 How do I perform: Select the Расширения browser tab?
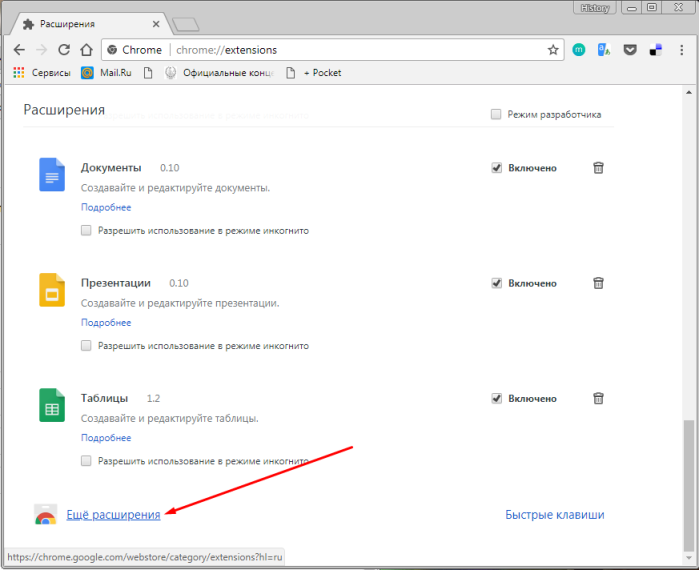click(89, 24)
